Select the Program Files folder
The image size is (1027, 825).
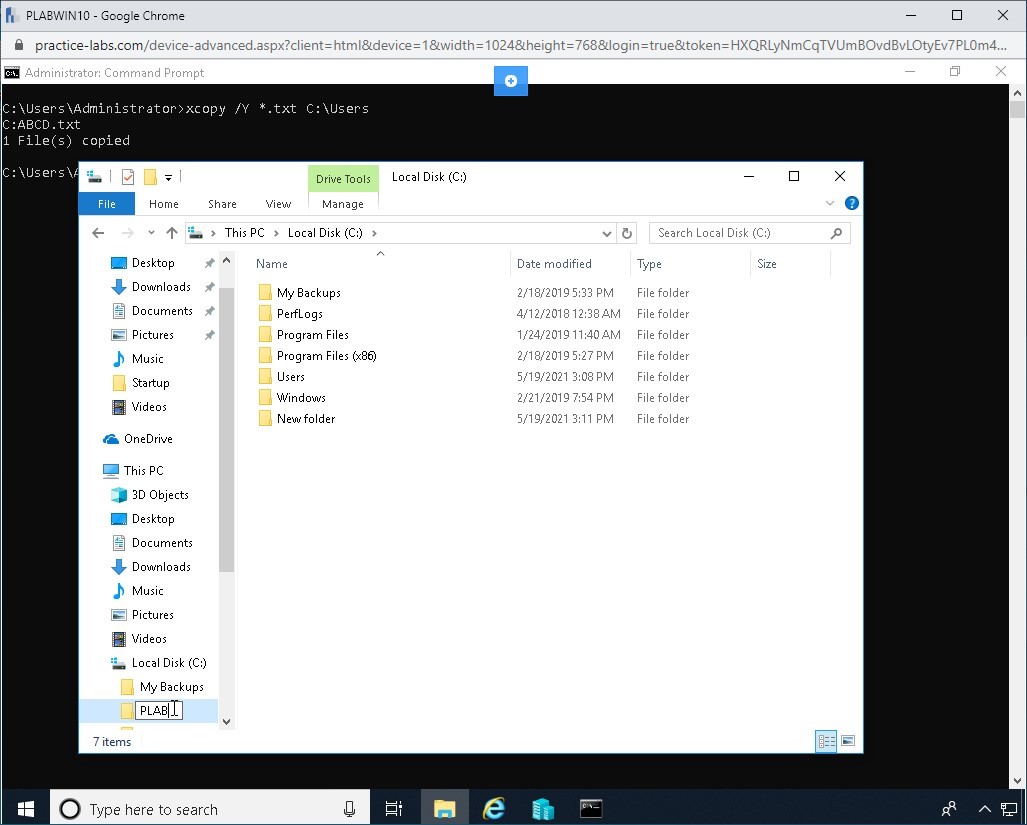click(312, 335)
